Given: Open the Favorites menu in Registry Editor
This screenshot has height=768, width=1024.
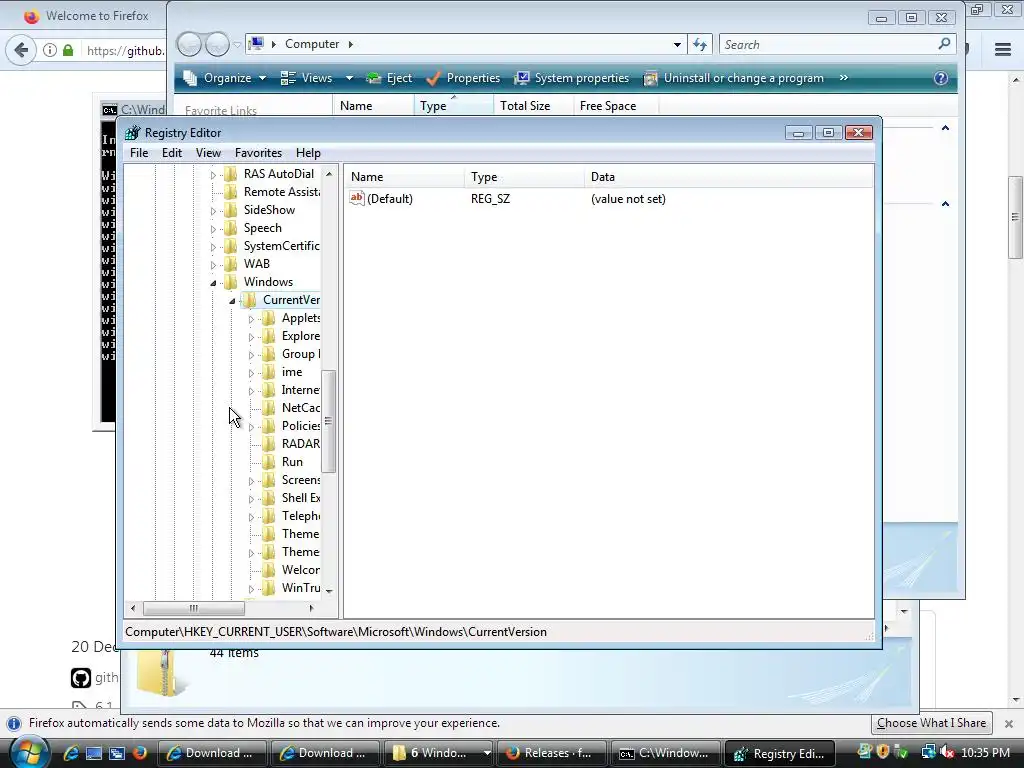Looking at the screenshot, I should point(258,153).
